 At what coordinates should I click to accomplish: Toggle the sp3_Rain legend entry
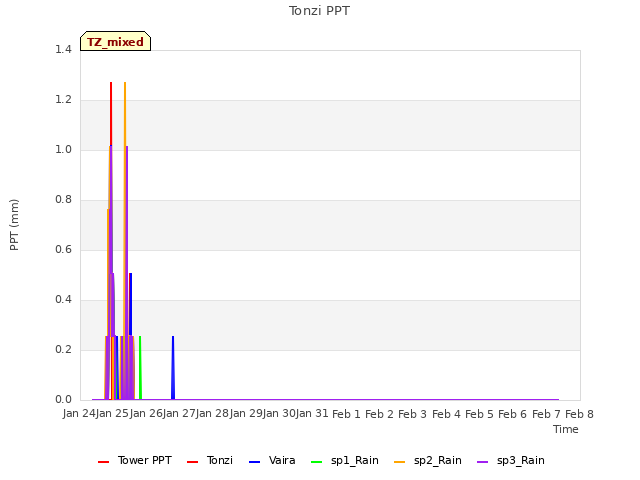[511, 460]
